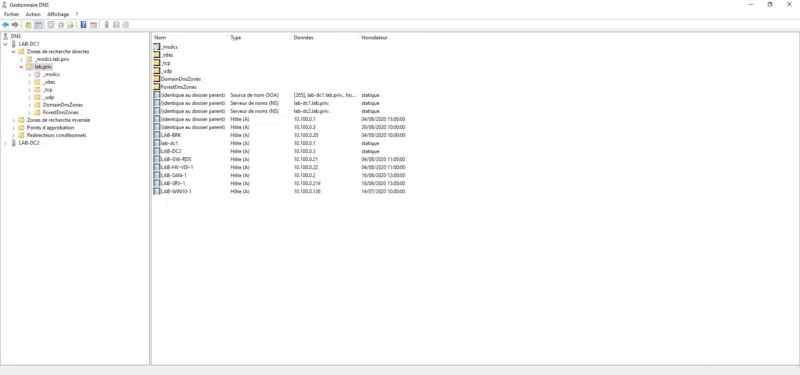
Task: Click the Export list toolbar icon
Action: (70, 24)
